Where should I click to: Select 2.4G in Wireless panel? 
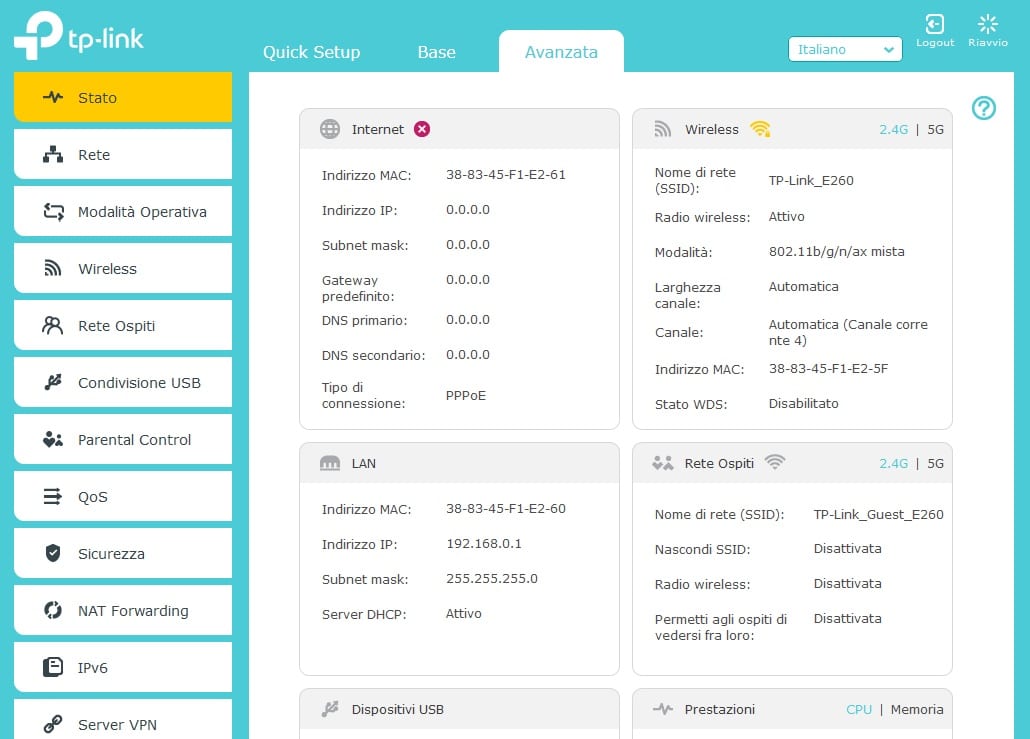point(893,130)
